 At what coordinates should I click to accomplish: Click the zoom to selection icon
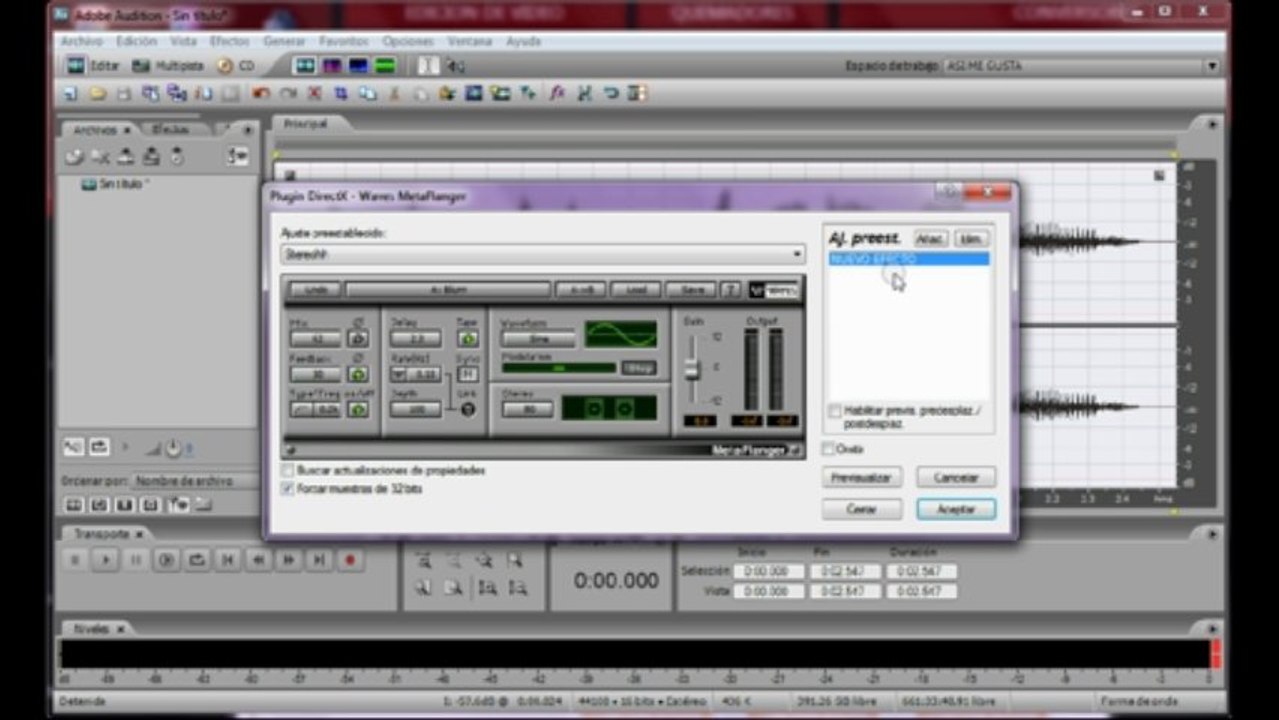pyautogui.click(x=514, y=561)
